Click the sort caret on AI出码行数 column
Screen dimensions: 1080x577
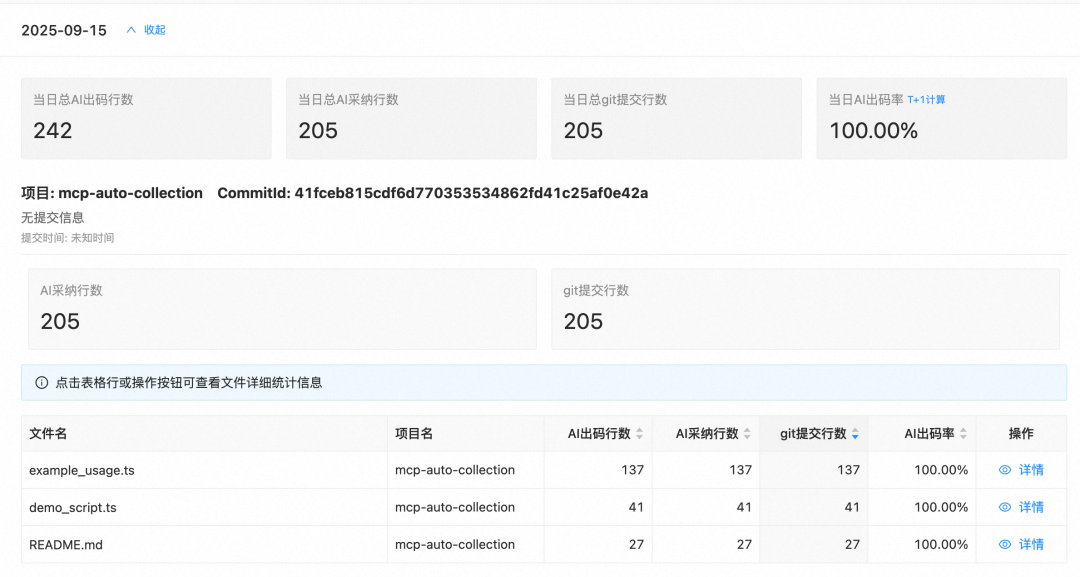(x=639, y=433)
